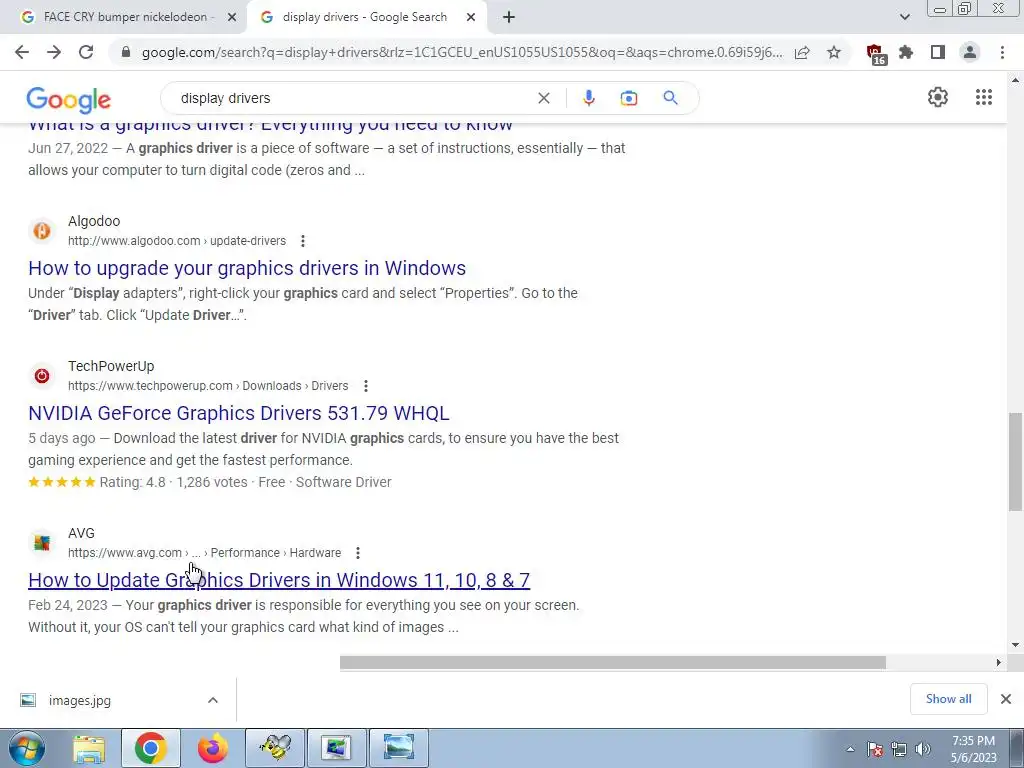
Task: Search by image camera icon
Action: [x=629, y=98]
